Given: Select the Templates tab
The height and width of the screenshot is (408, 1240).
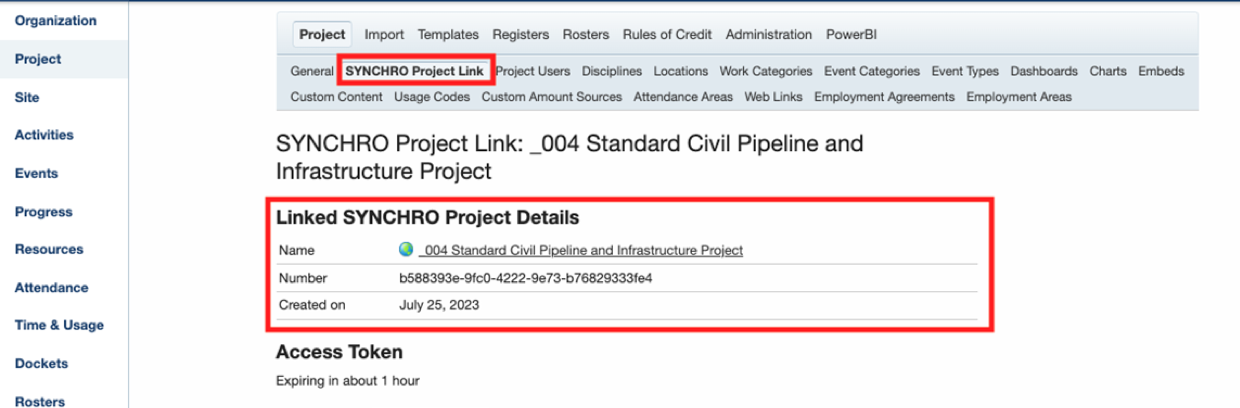Looking at the screenshot, I should point(448,35).
